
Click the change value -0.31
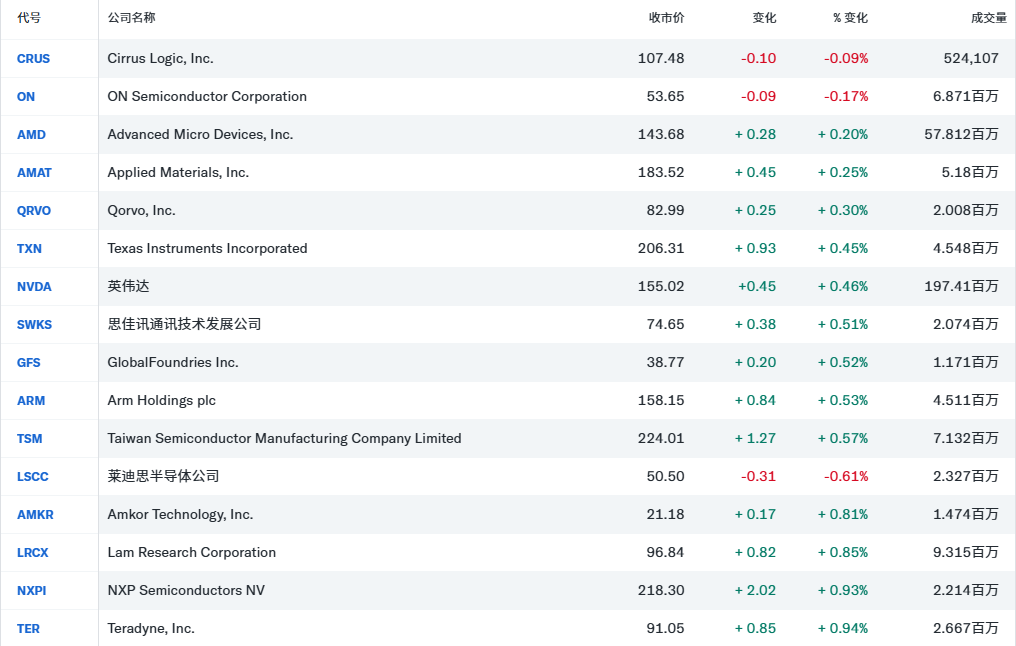tap(759, 477)
